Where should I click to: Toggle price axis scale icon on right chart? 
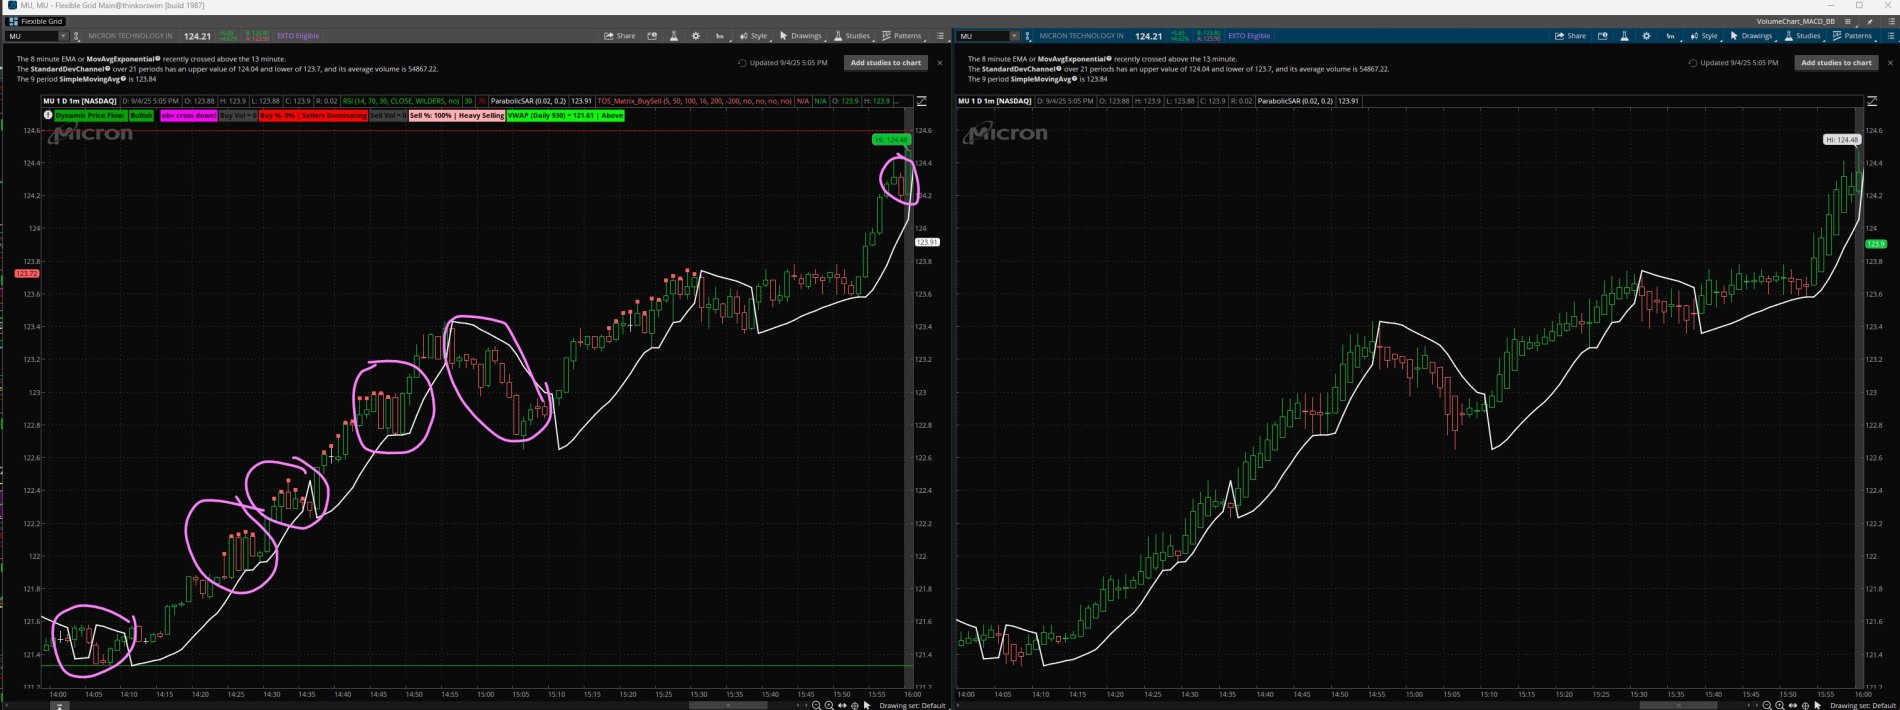[x=1872, y=101]
